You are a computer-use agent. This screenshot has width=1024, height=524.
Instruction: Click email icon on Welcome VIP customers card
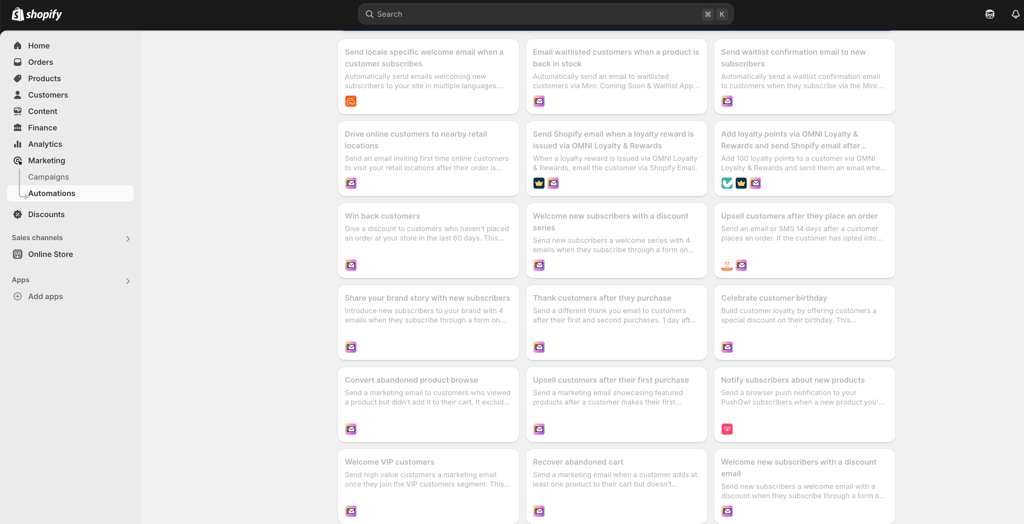tap(351, 511)
